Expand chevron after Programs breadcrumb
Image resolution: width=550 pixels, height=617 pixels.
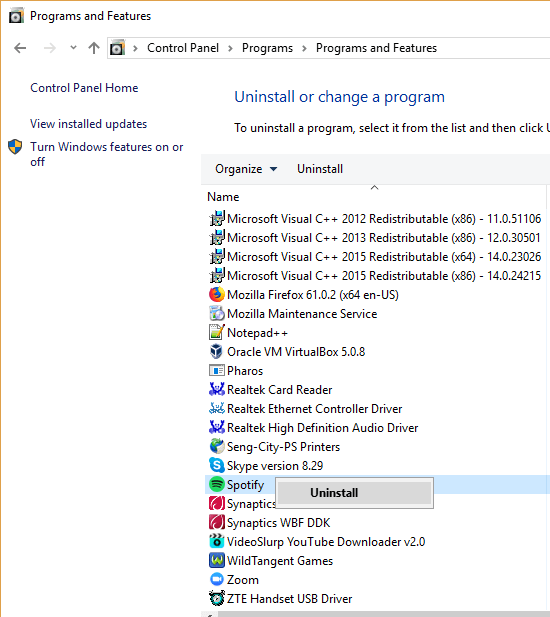pos(304,48)
